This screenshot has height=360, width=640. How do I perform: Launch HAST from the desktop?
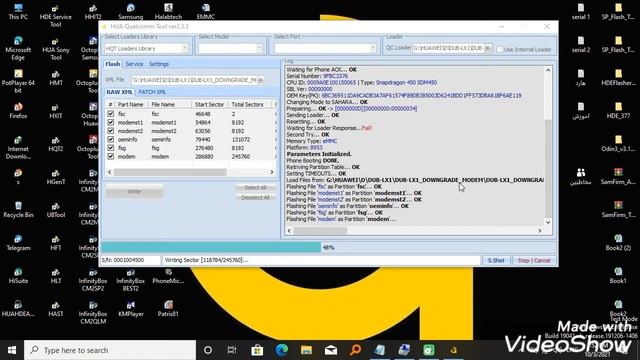pyautogui.click(x=56, y=309)
